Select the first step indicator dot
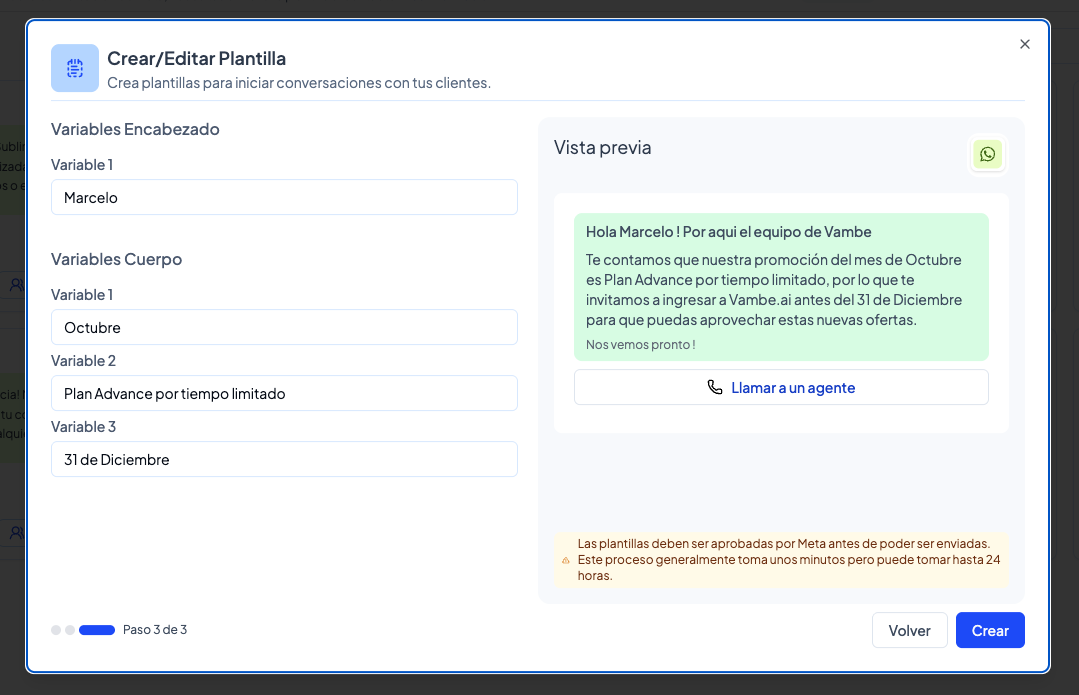Viewport: 1079px width, 695px height. (56, 630)
